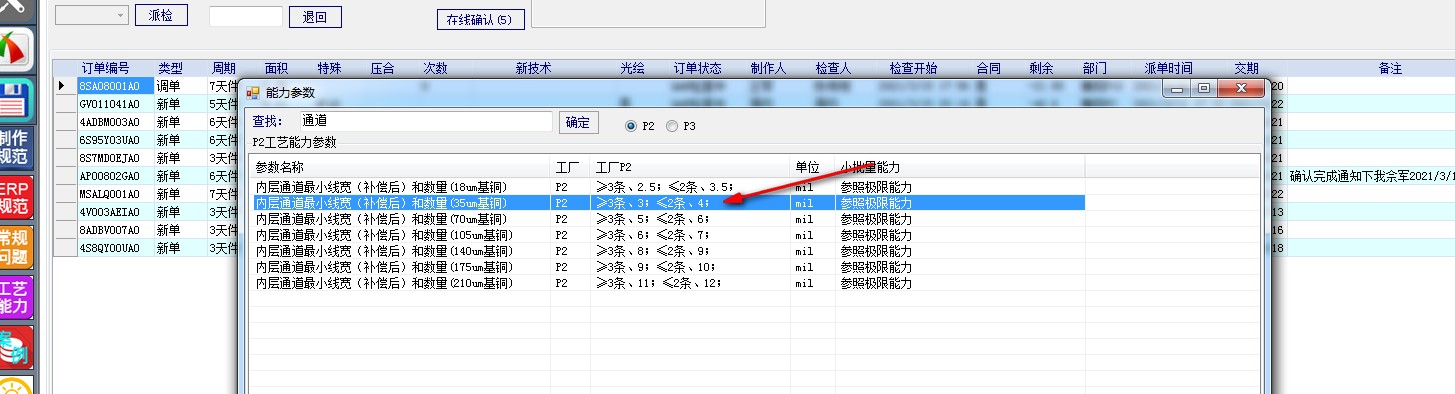Click the 在线确认 (5) button
The height and width of the screenshot is (394, 1455).
pos(480,20)
